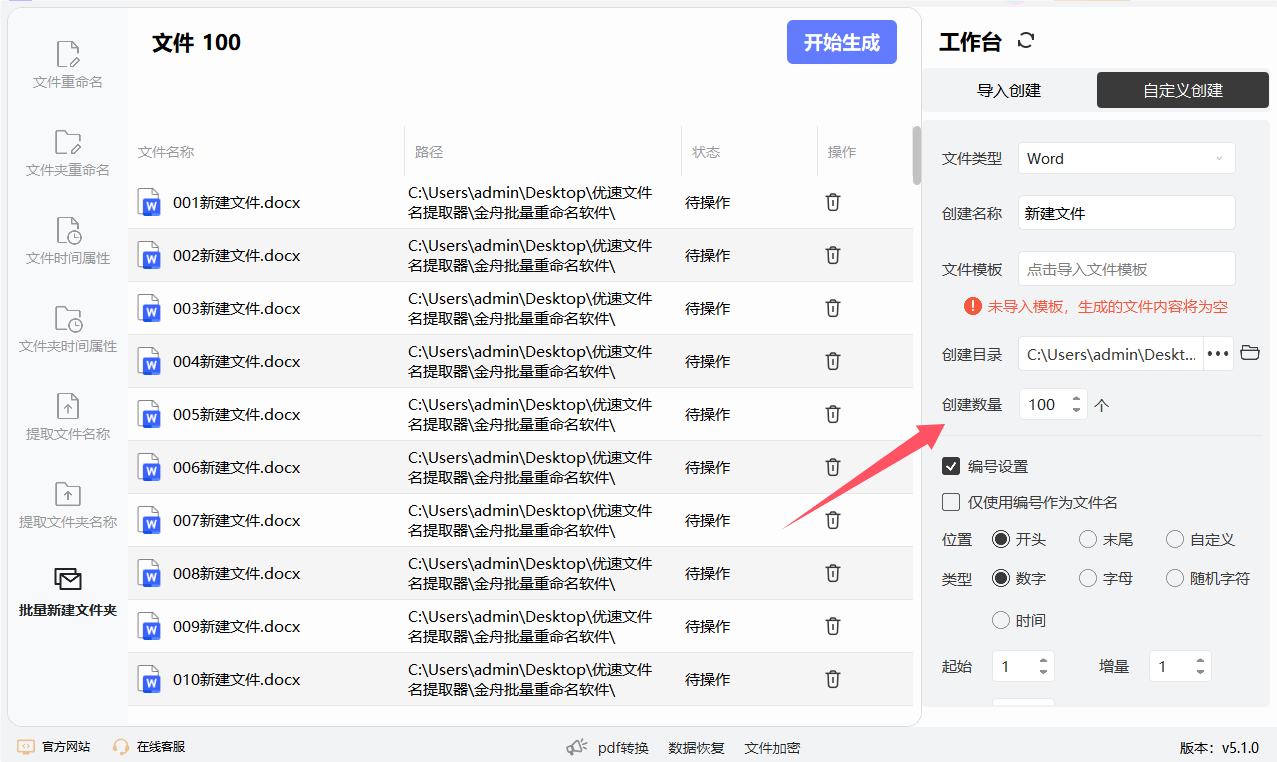Click the Word icon of 005新建文件.docx
This screenshot has height=762, width=1277.
pyautogui.click(x=149, y=414)
